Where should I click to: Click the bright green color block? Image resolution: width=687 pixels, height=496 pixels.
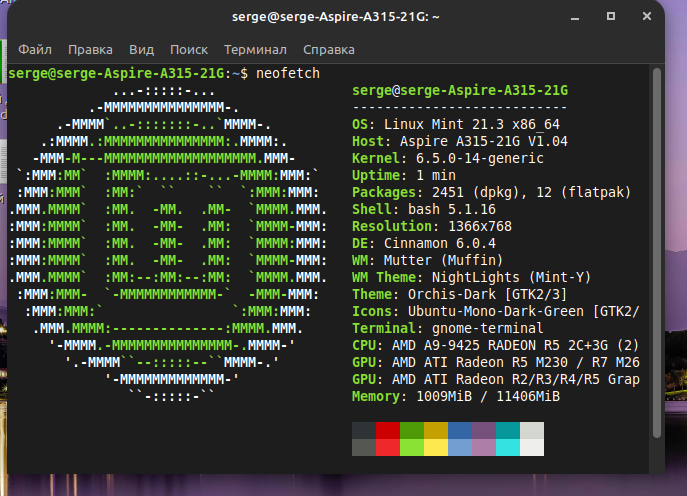(x=412, y=447)
